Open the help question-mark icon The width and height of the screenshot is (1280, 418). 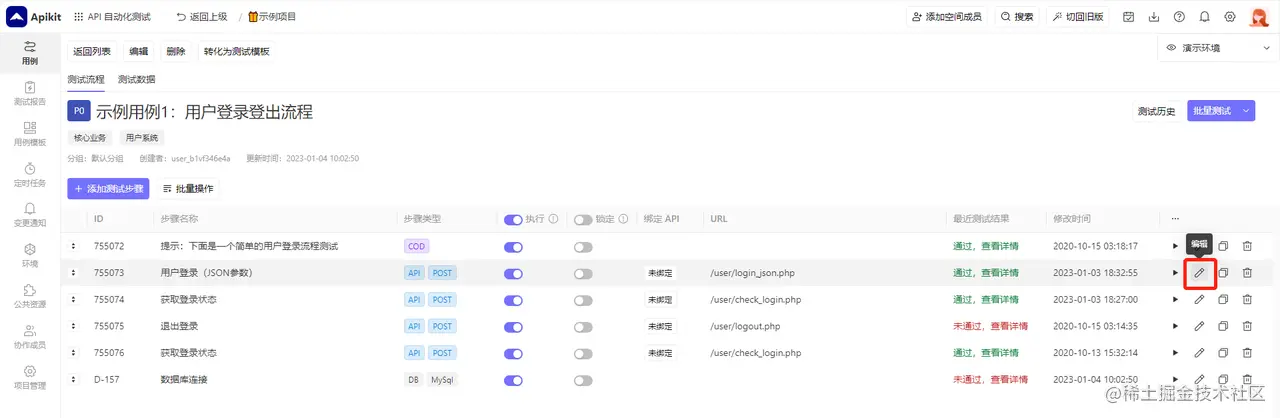pos(1179,17)
